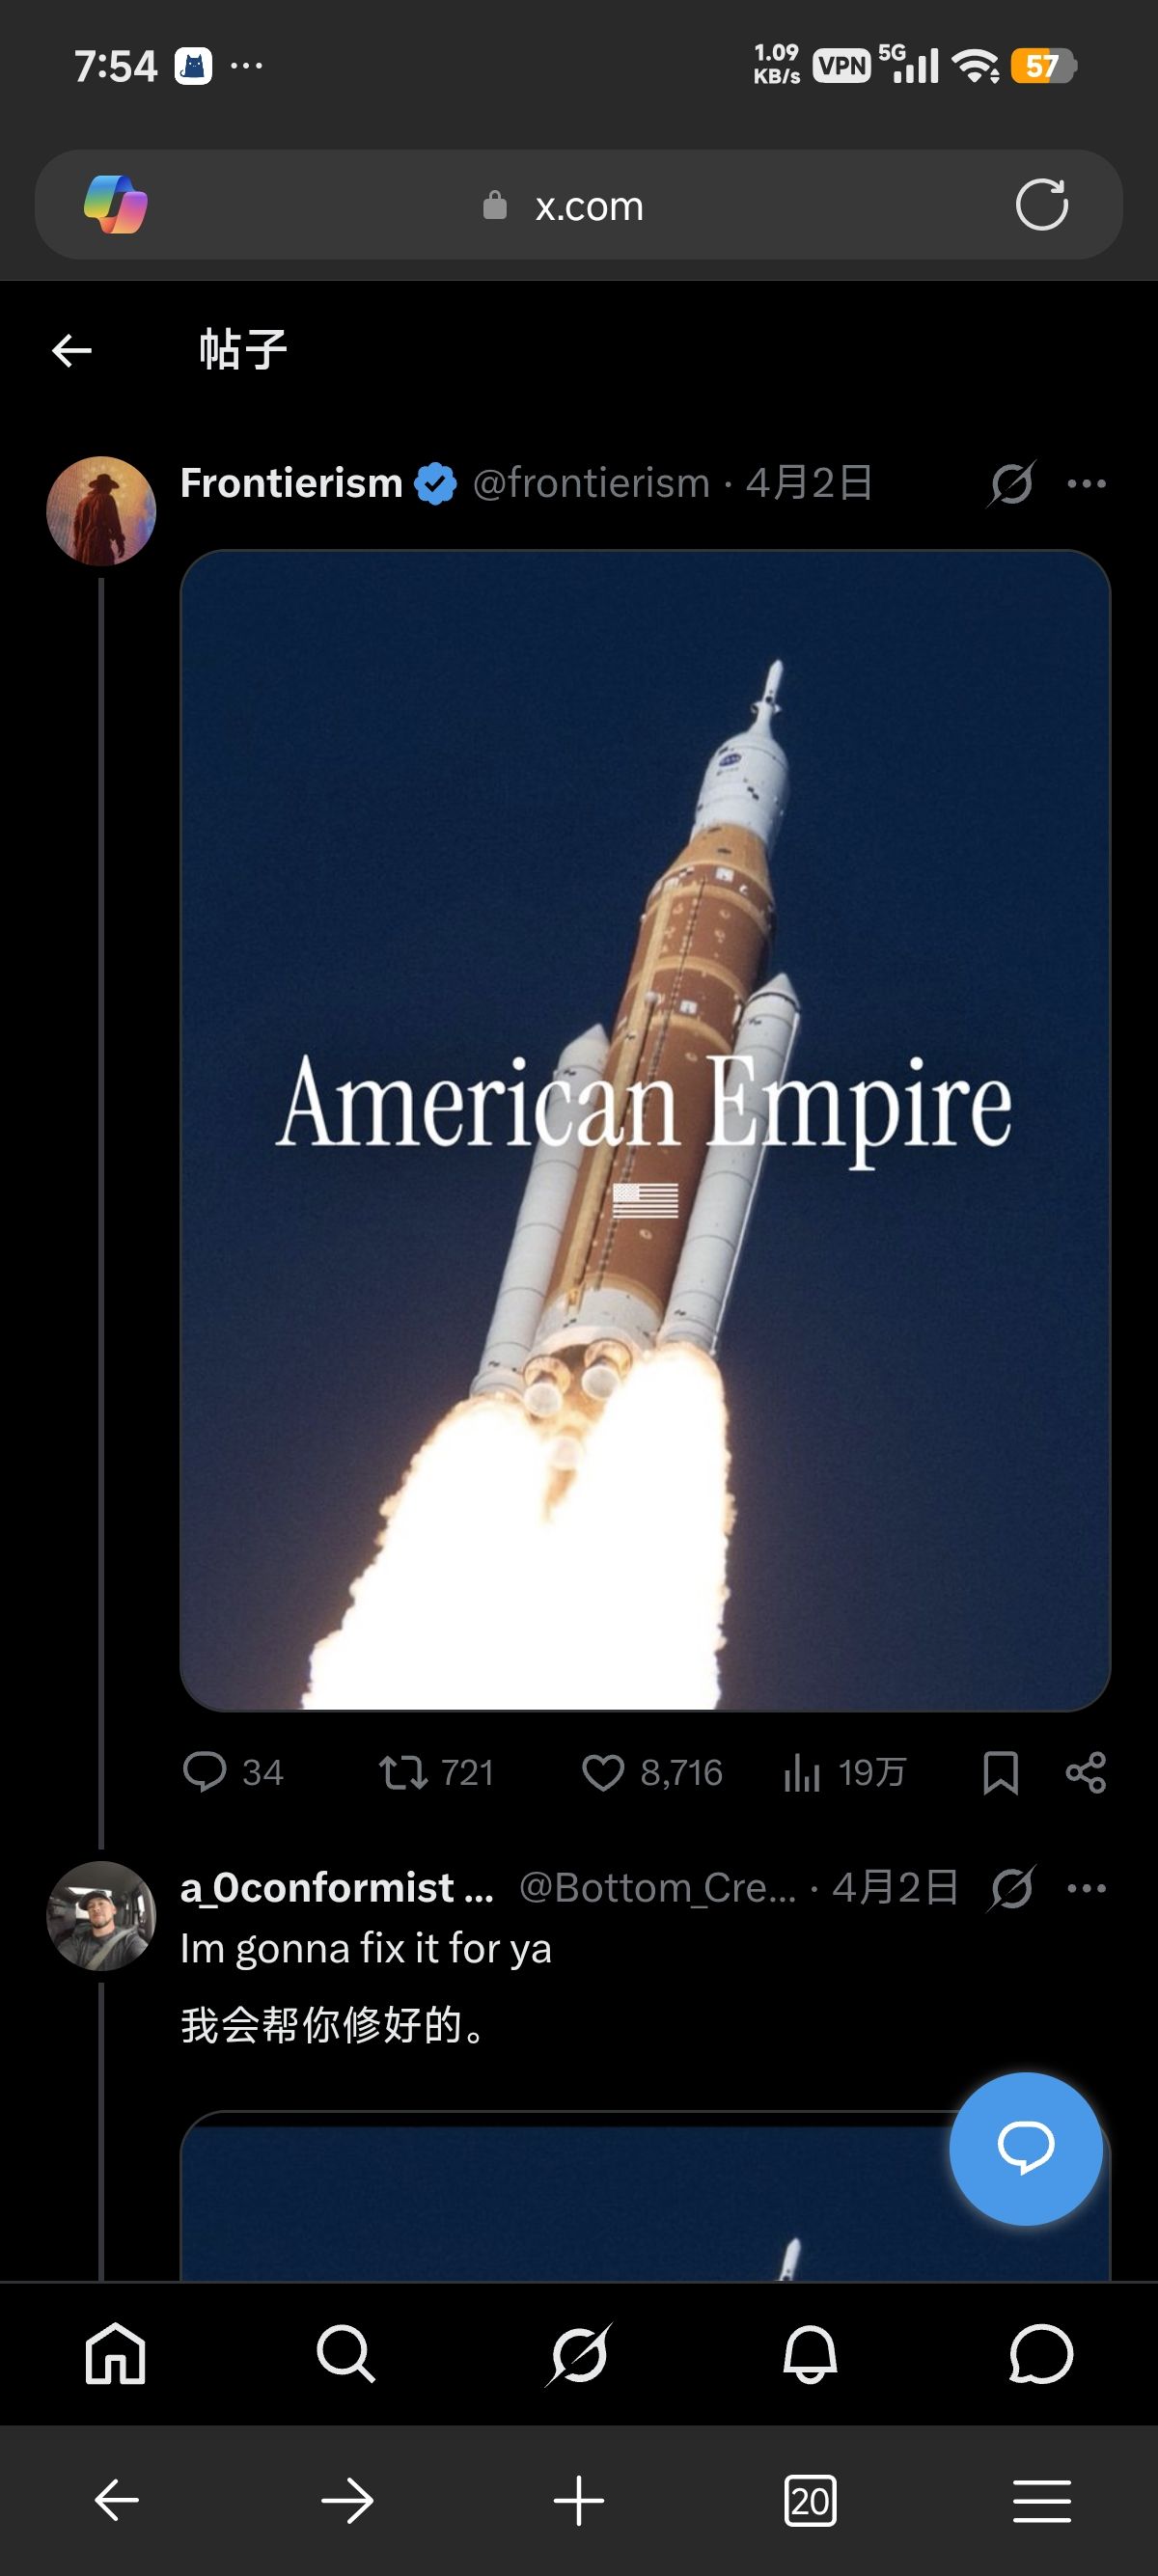This screenshot has height=2576, width=1158.
Task: Open more options on Frontierism post
Action: click(x=1087, y=484)
